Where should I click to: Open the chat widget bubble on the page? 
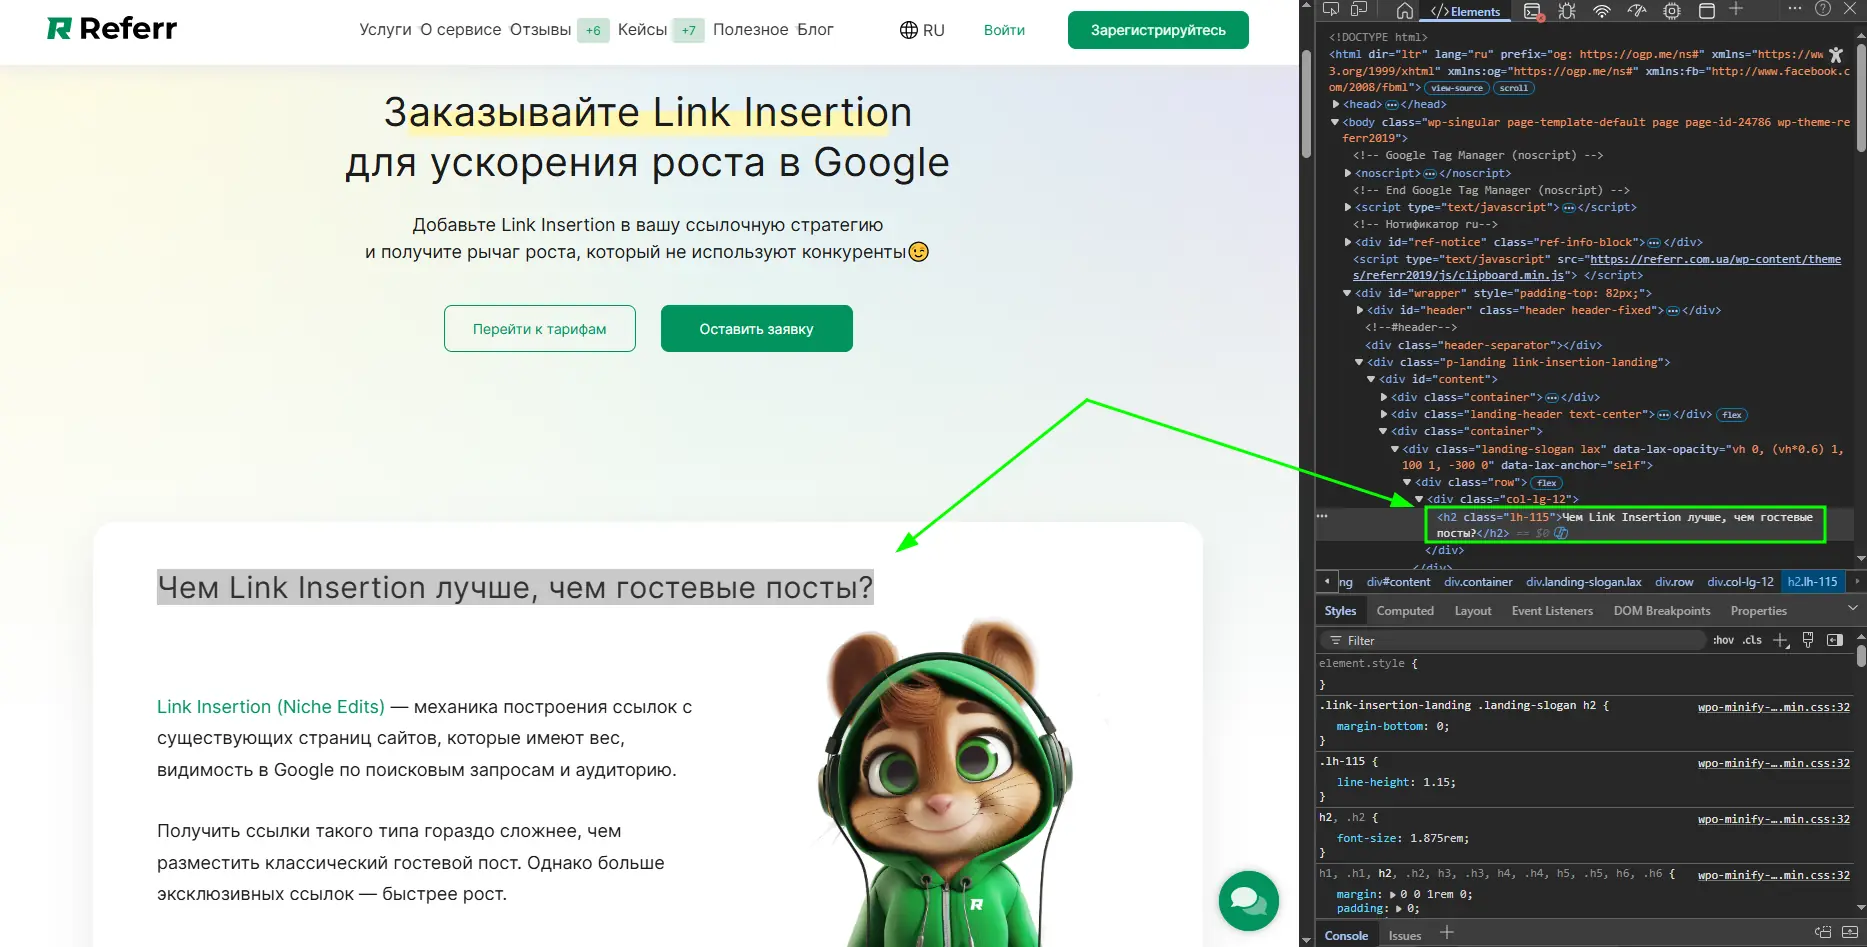(x=1247, y=901)
